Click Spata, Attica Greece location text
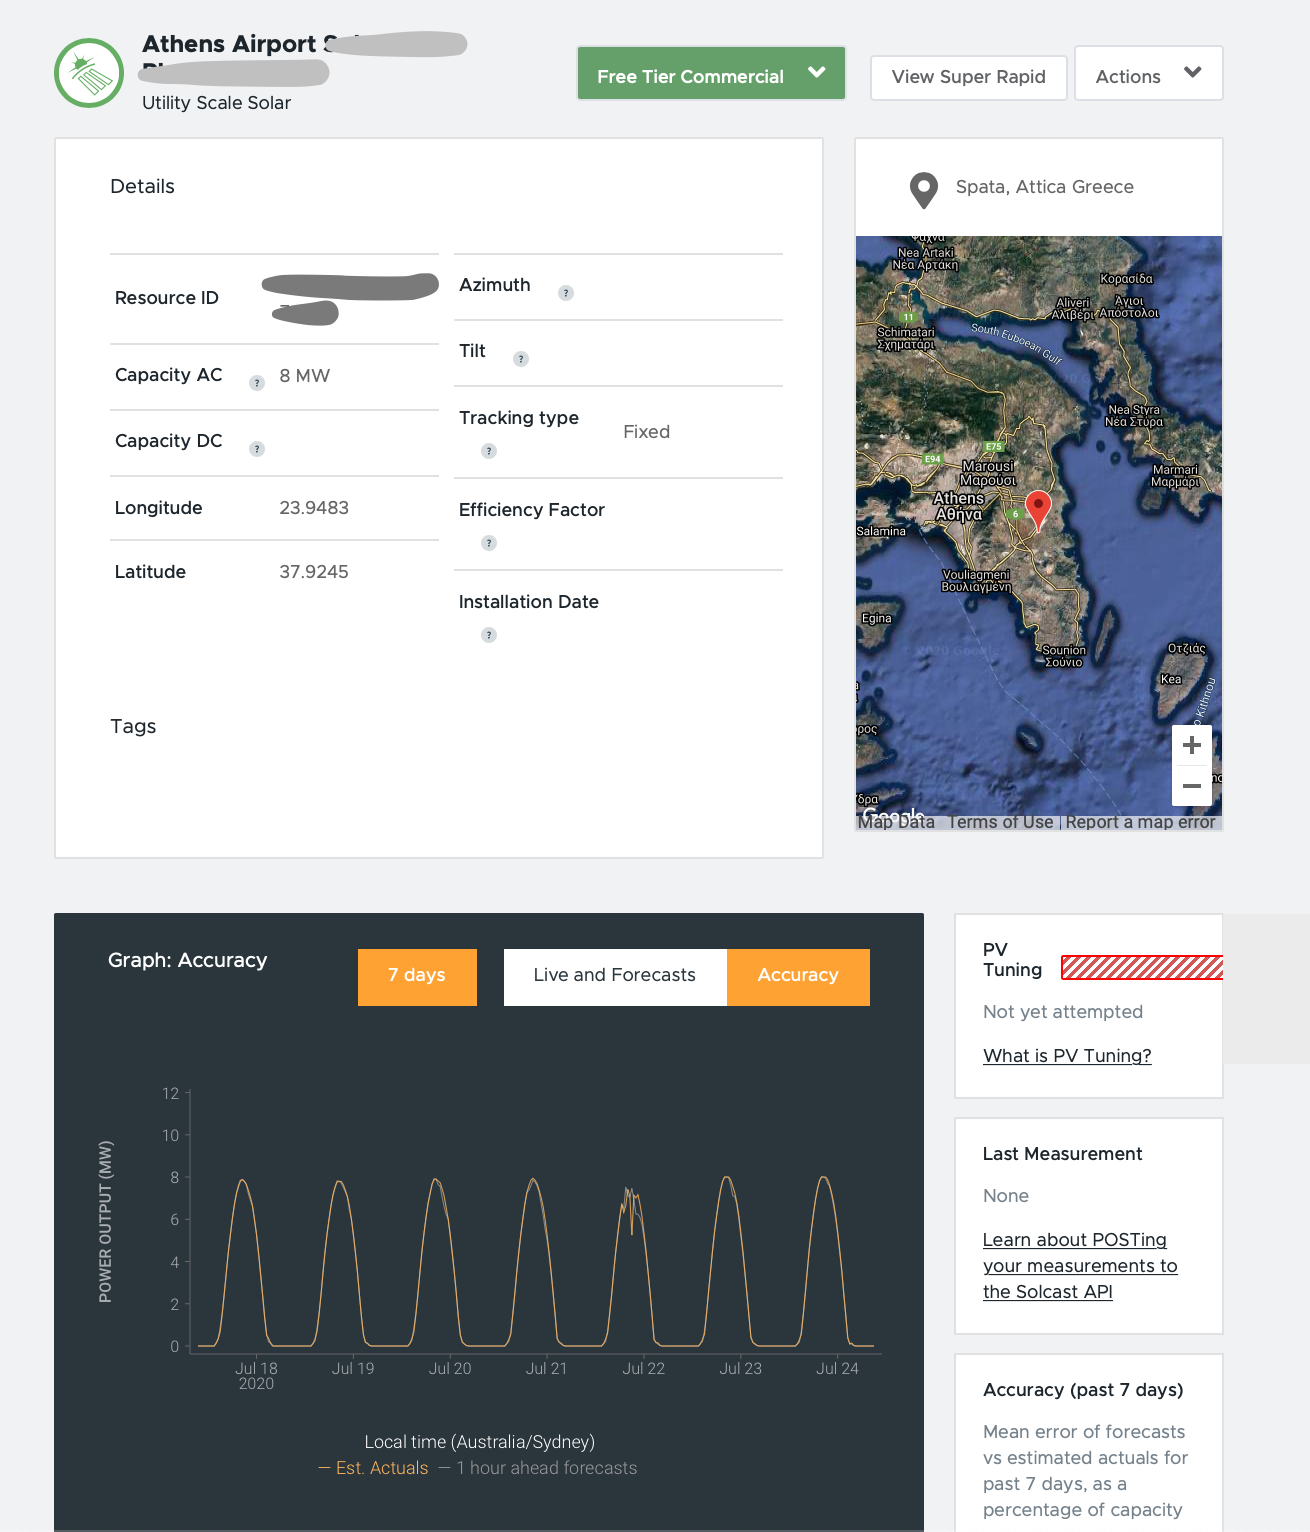The height and width of the screenshot is (1532, 1310). (1045, 187)
